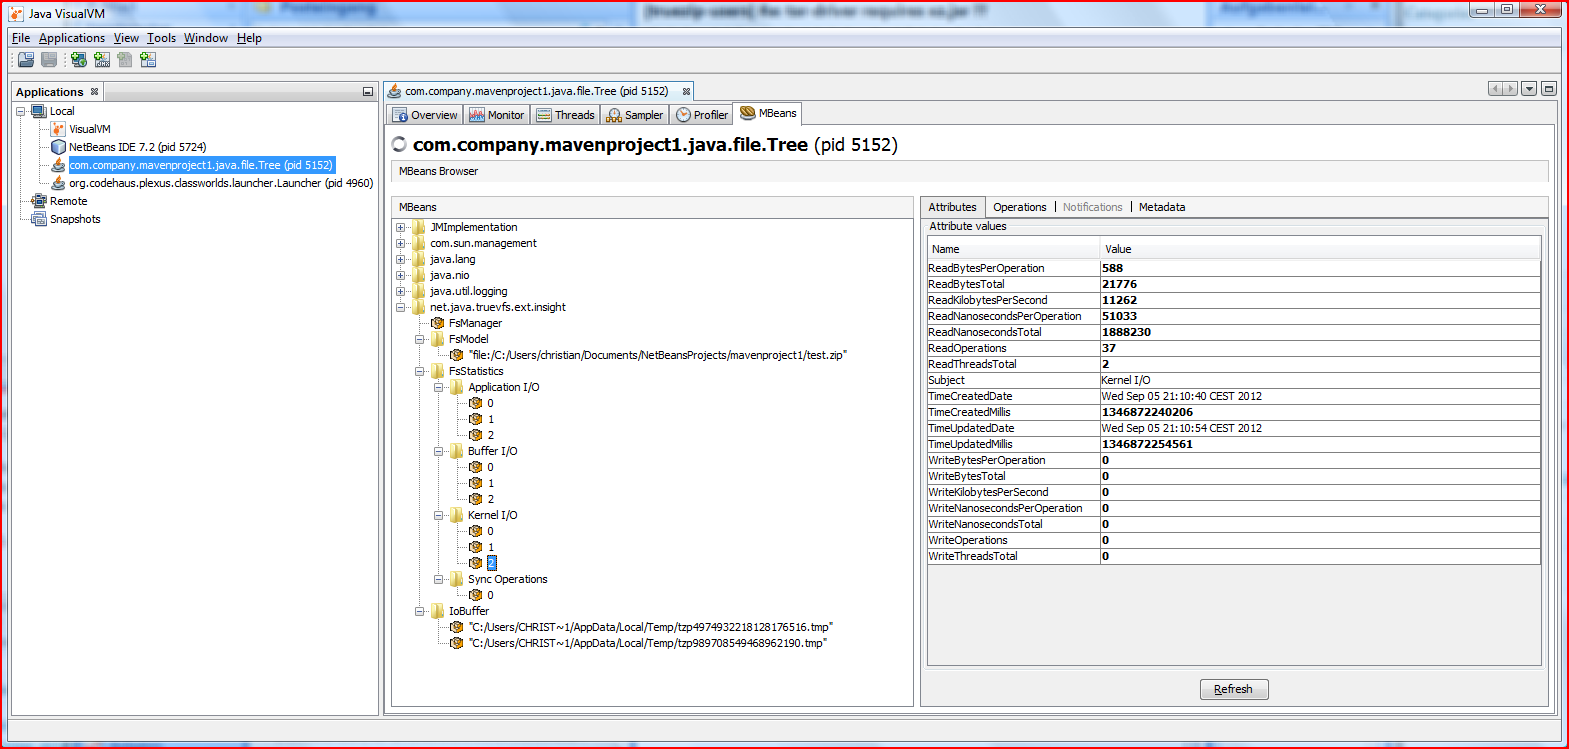
Task: Select the test.zip FsModel entry
Action: coord(656,355)
